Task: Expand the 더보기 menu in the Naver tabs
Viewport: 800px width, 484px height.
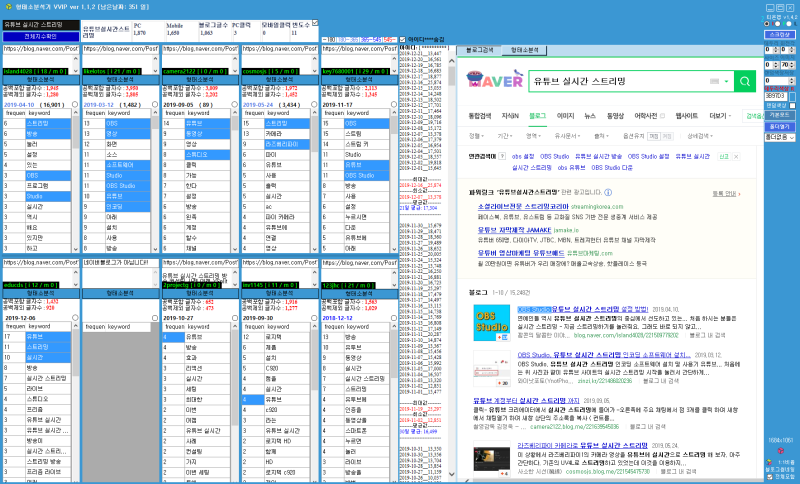Action: pyautogui.click(x=720, y=116)
